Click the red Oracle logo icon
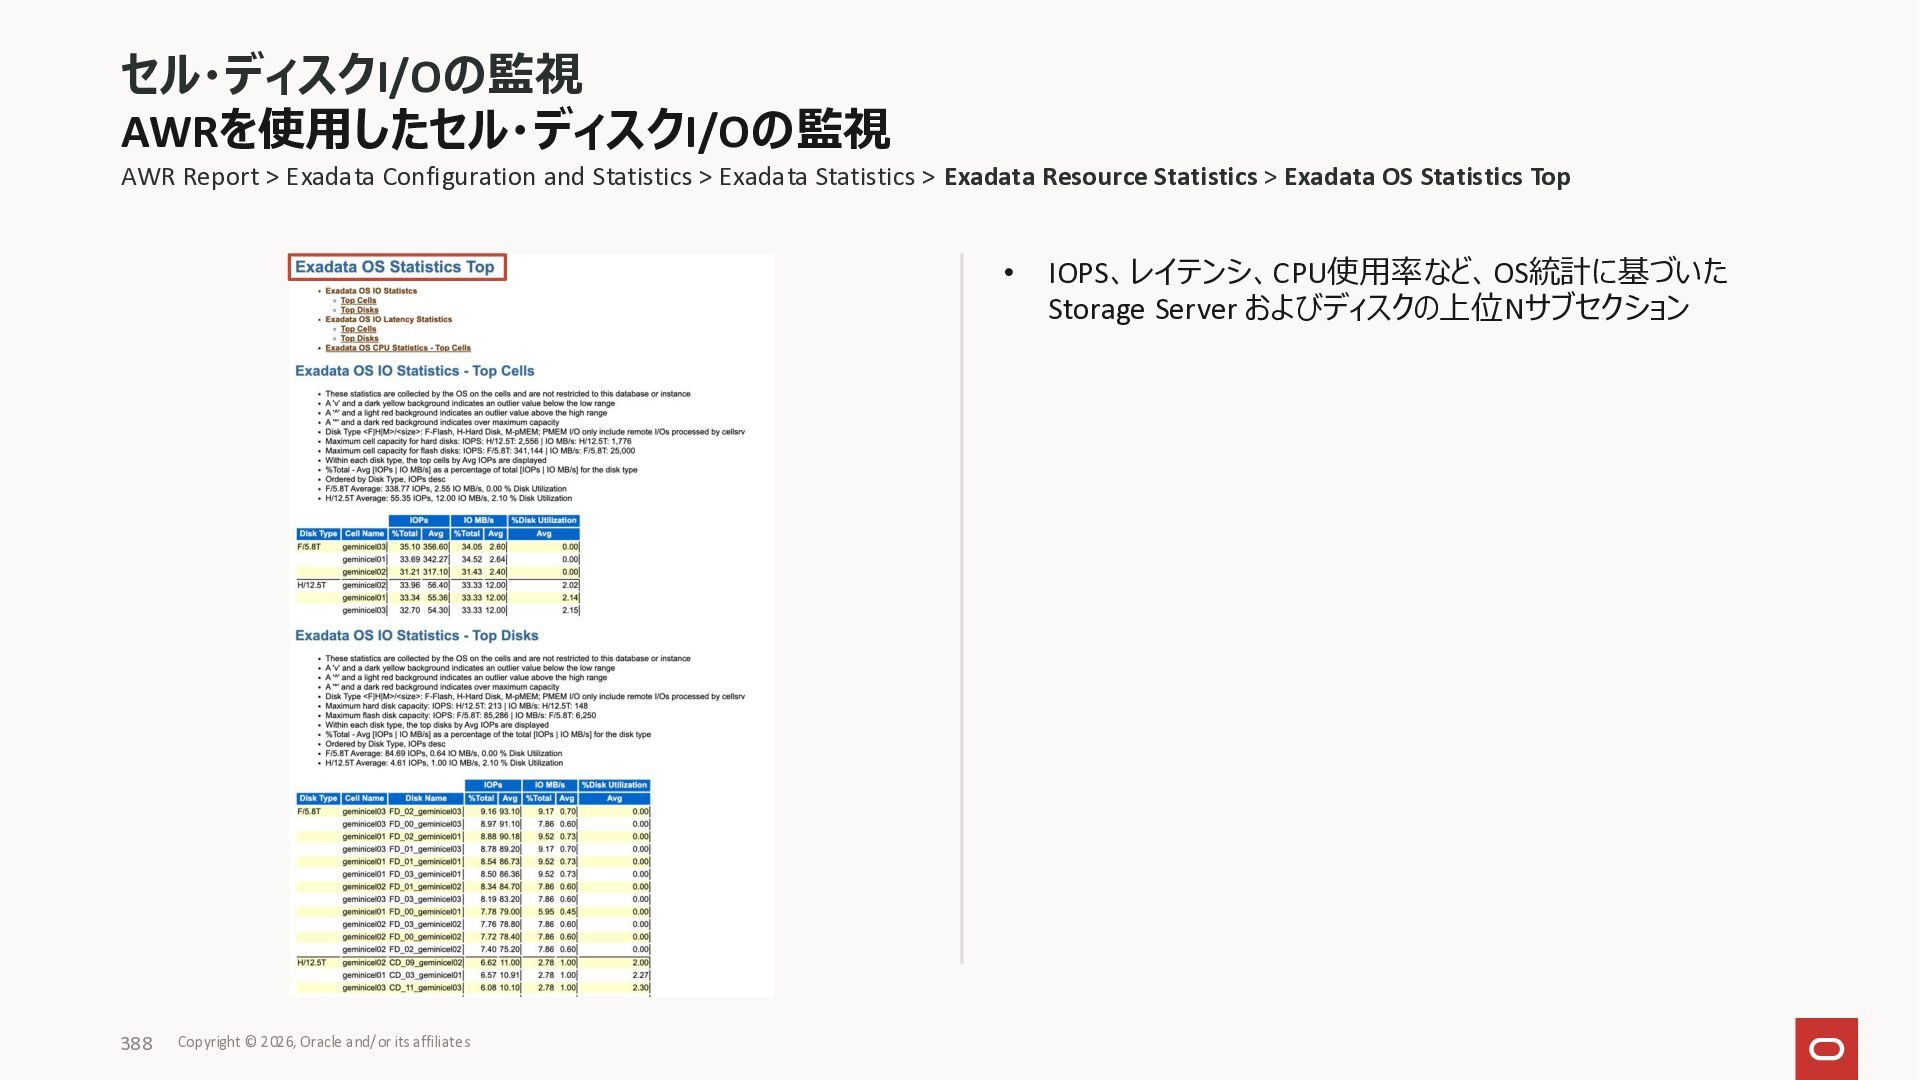Image resolution: width=1920 pixels, height=1080 pixels. point(1825,1048)
